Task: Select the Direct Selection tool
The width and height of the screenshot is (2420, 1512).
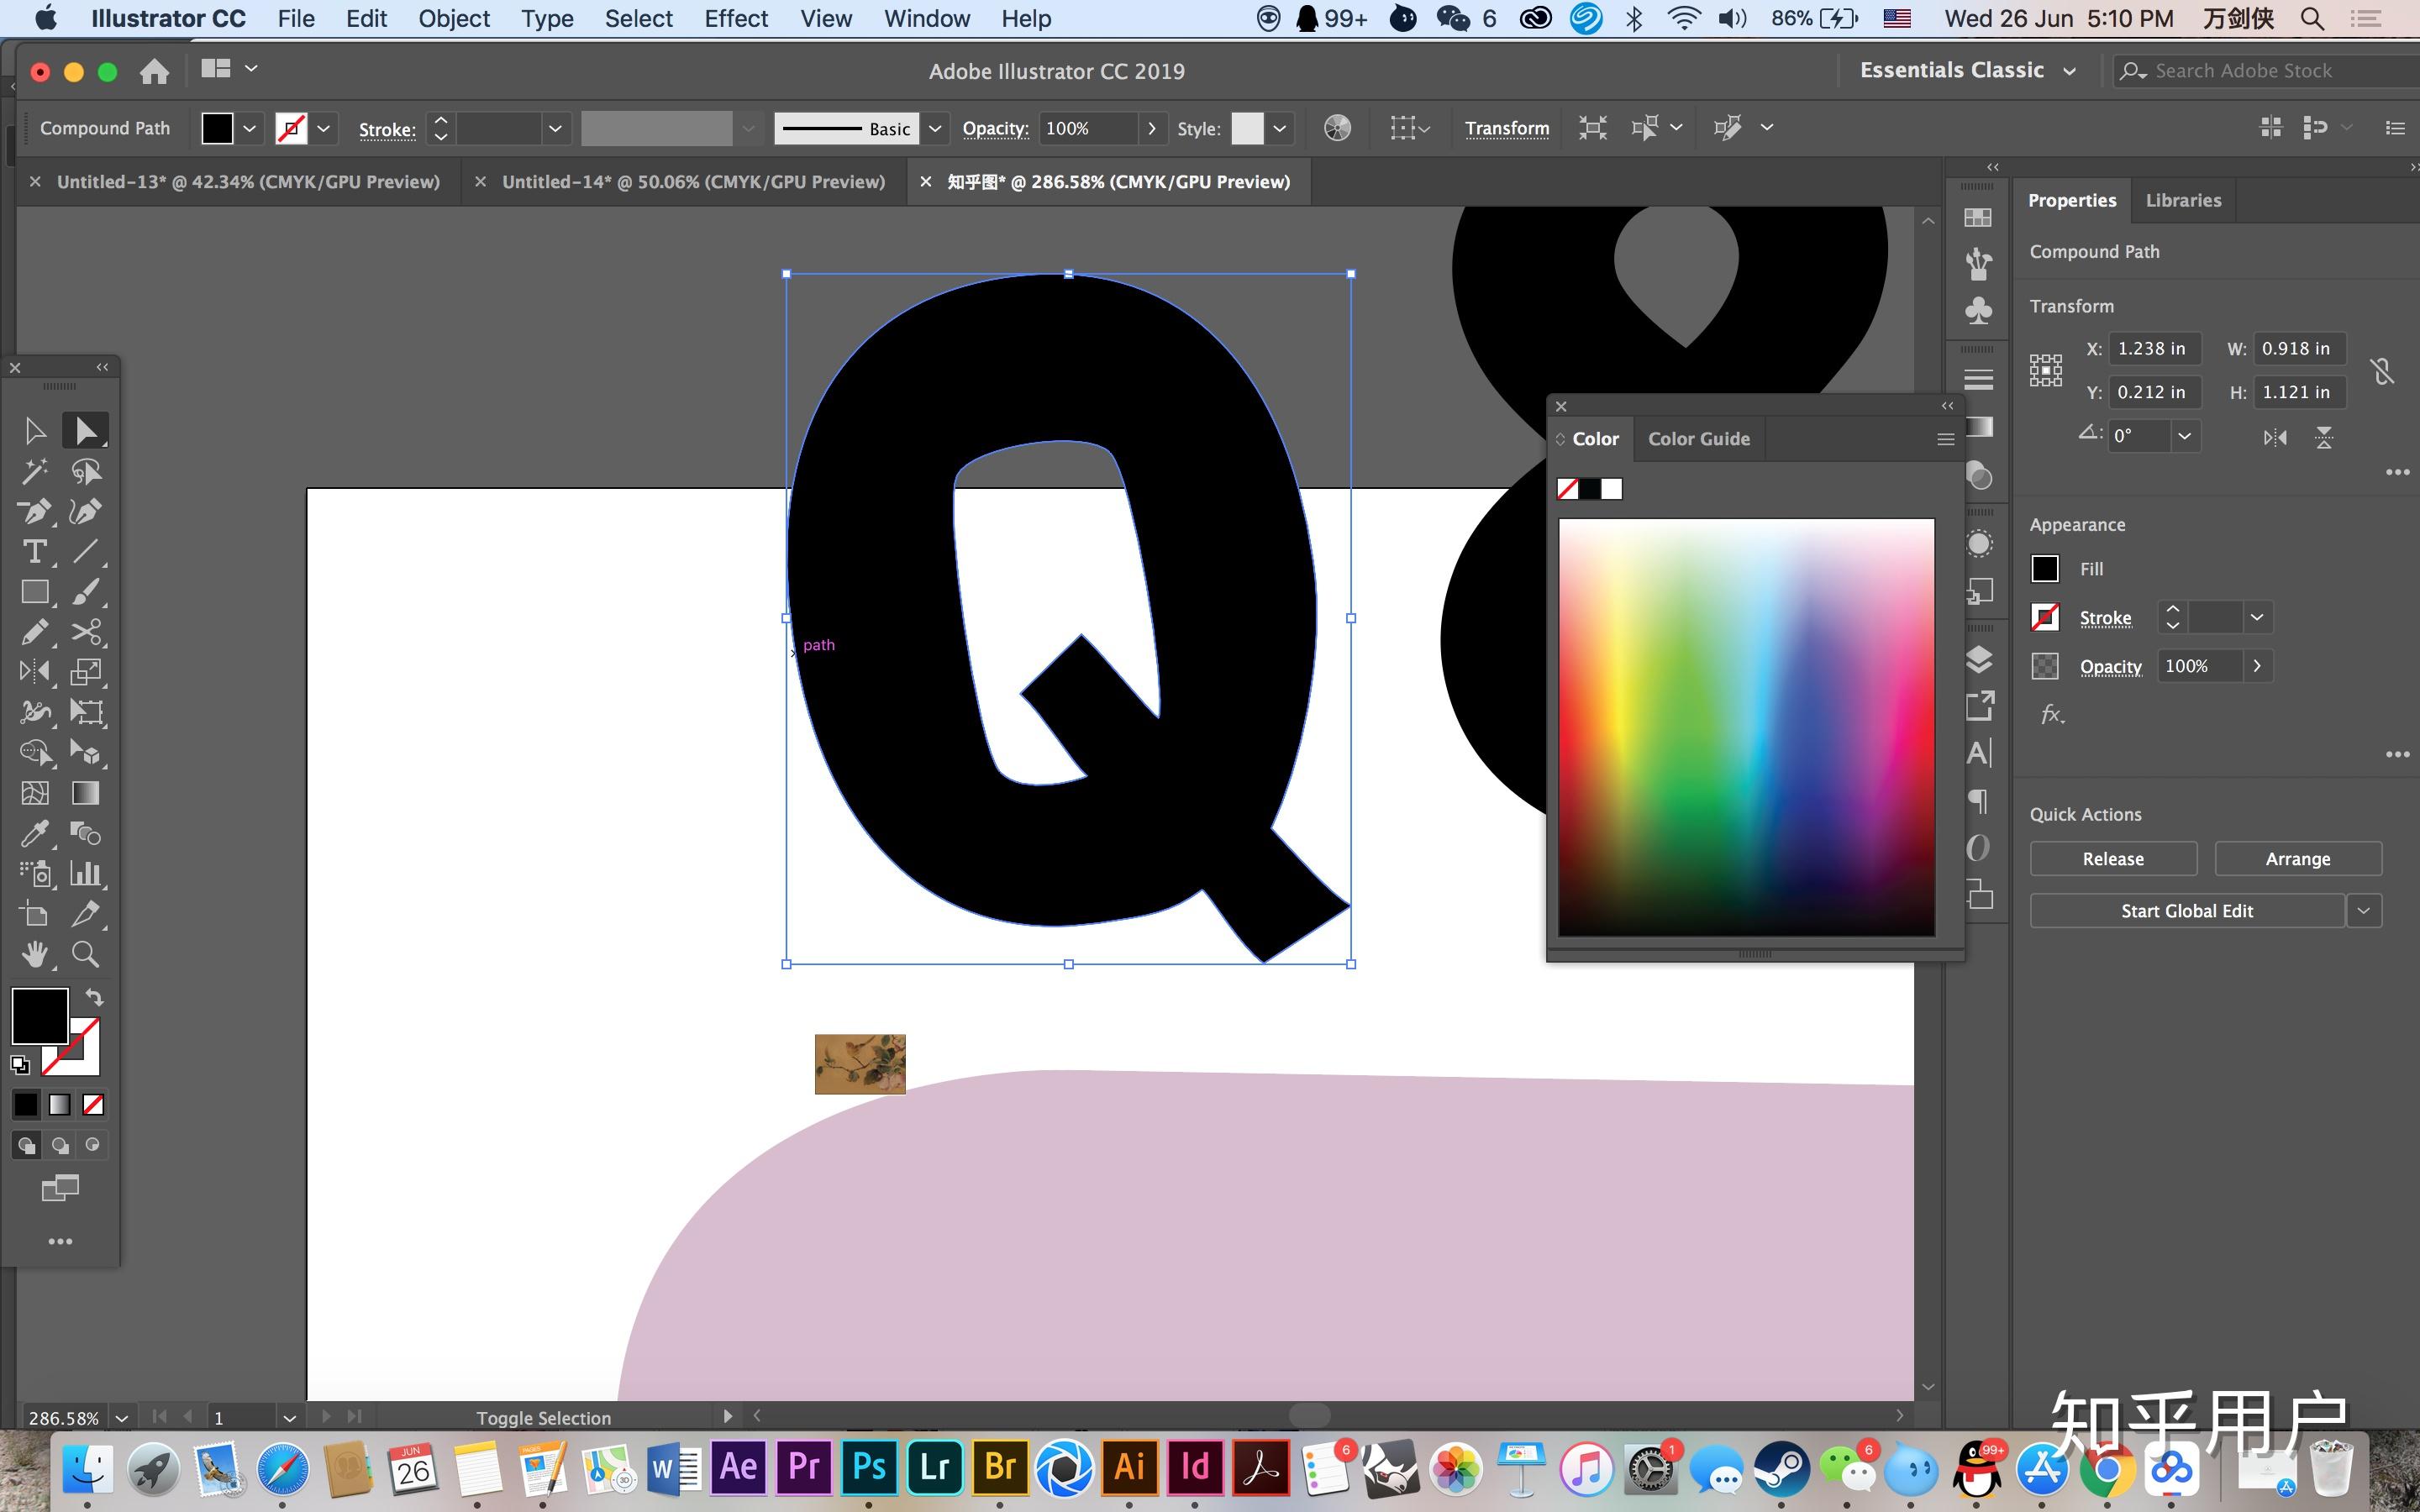Action: click(x=86, y=431)
